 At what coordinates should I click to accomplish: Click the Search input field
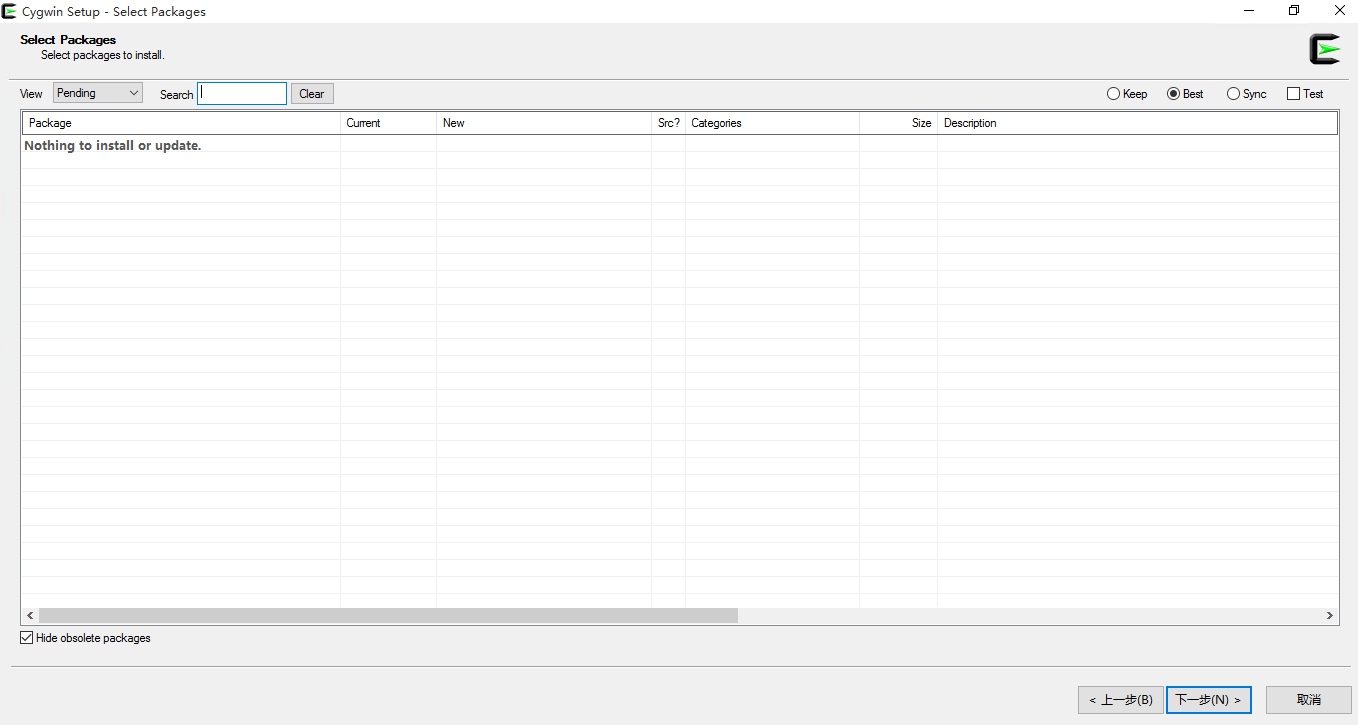(x=242, y=93)
